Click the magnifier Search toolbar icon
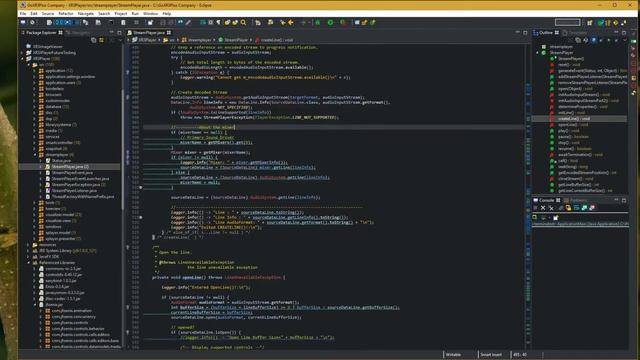This screenshot has height=360, width=640. 243,22
